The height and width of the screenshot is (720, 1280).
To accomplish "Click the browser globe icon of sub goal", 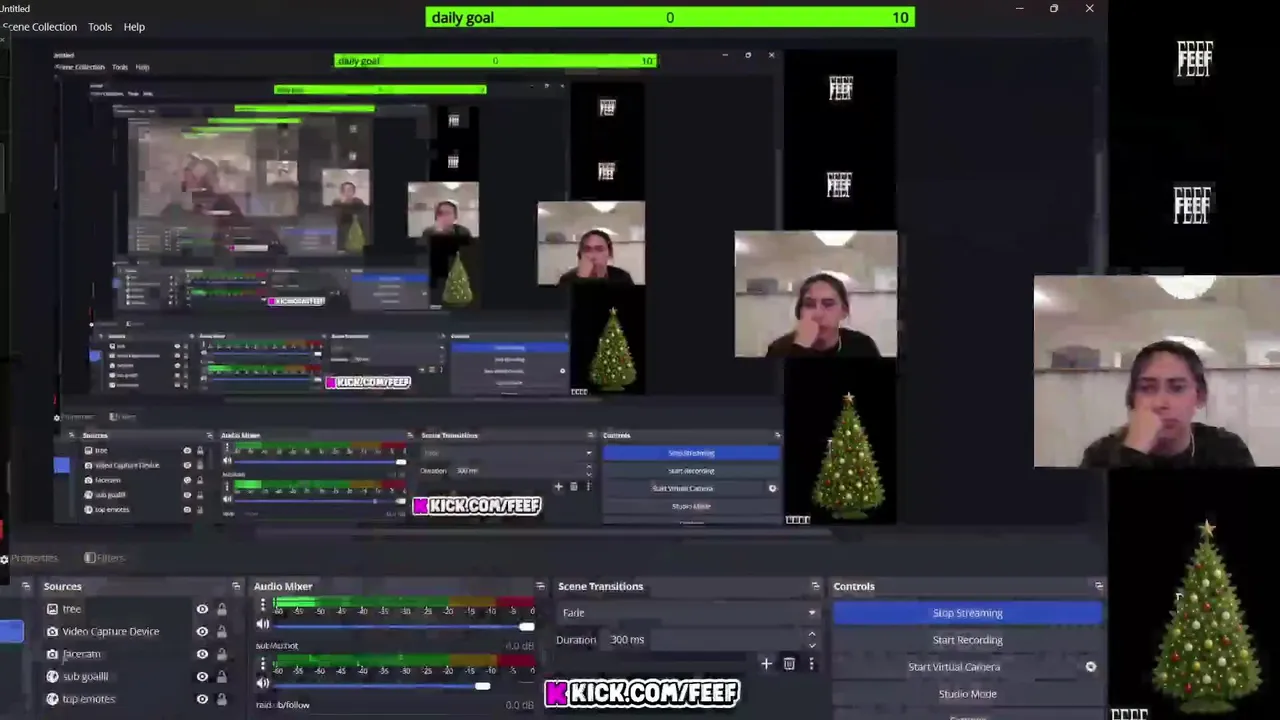I will tap(52, 676).
